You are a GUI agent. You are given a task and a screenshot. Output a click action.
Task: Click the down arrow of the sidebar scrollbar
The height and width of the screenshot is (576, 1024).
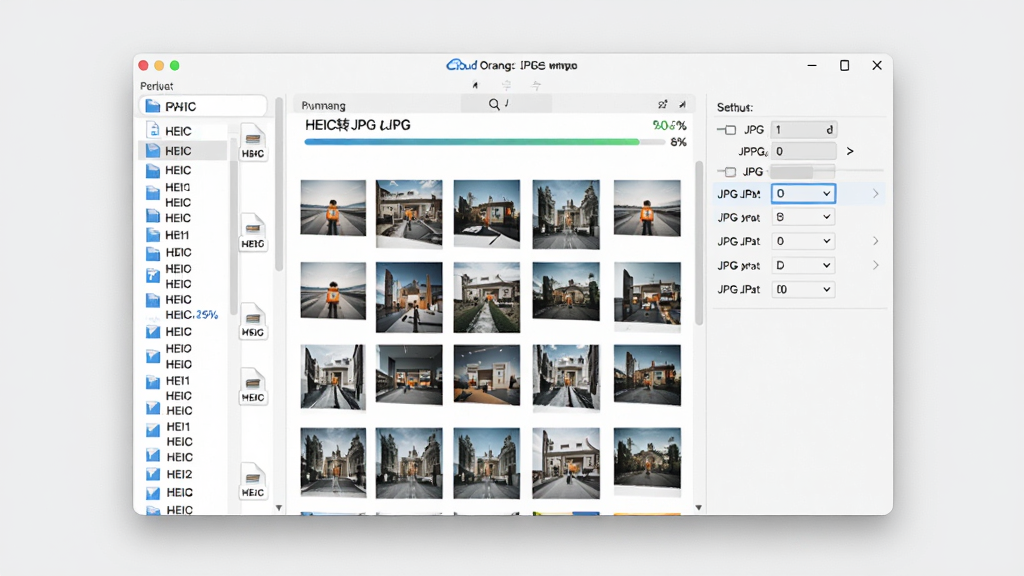pos(279,507)
